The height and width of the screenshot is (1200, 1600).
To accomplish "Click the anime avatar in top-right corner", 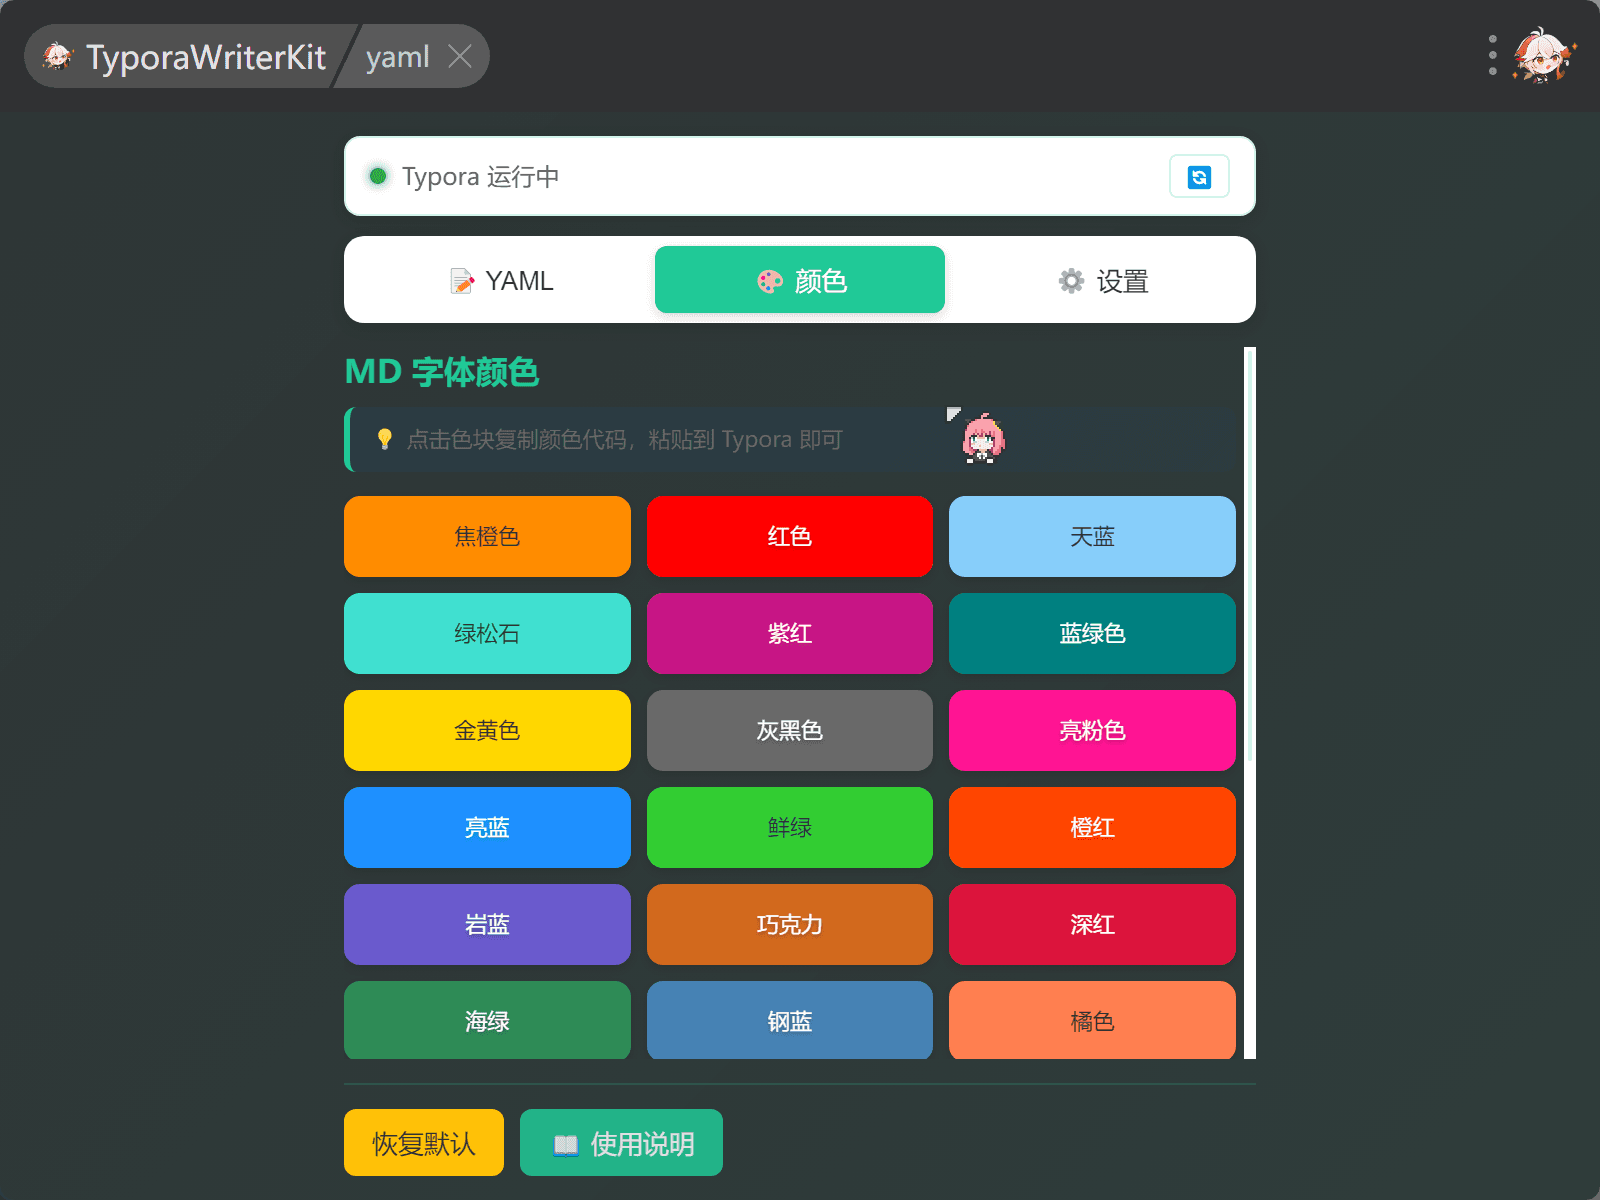I will pyautogui.click(x=1543, y=56).
